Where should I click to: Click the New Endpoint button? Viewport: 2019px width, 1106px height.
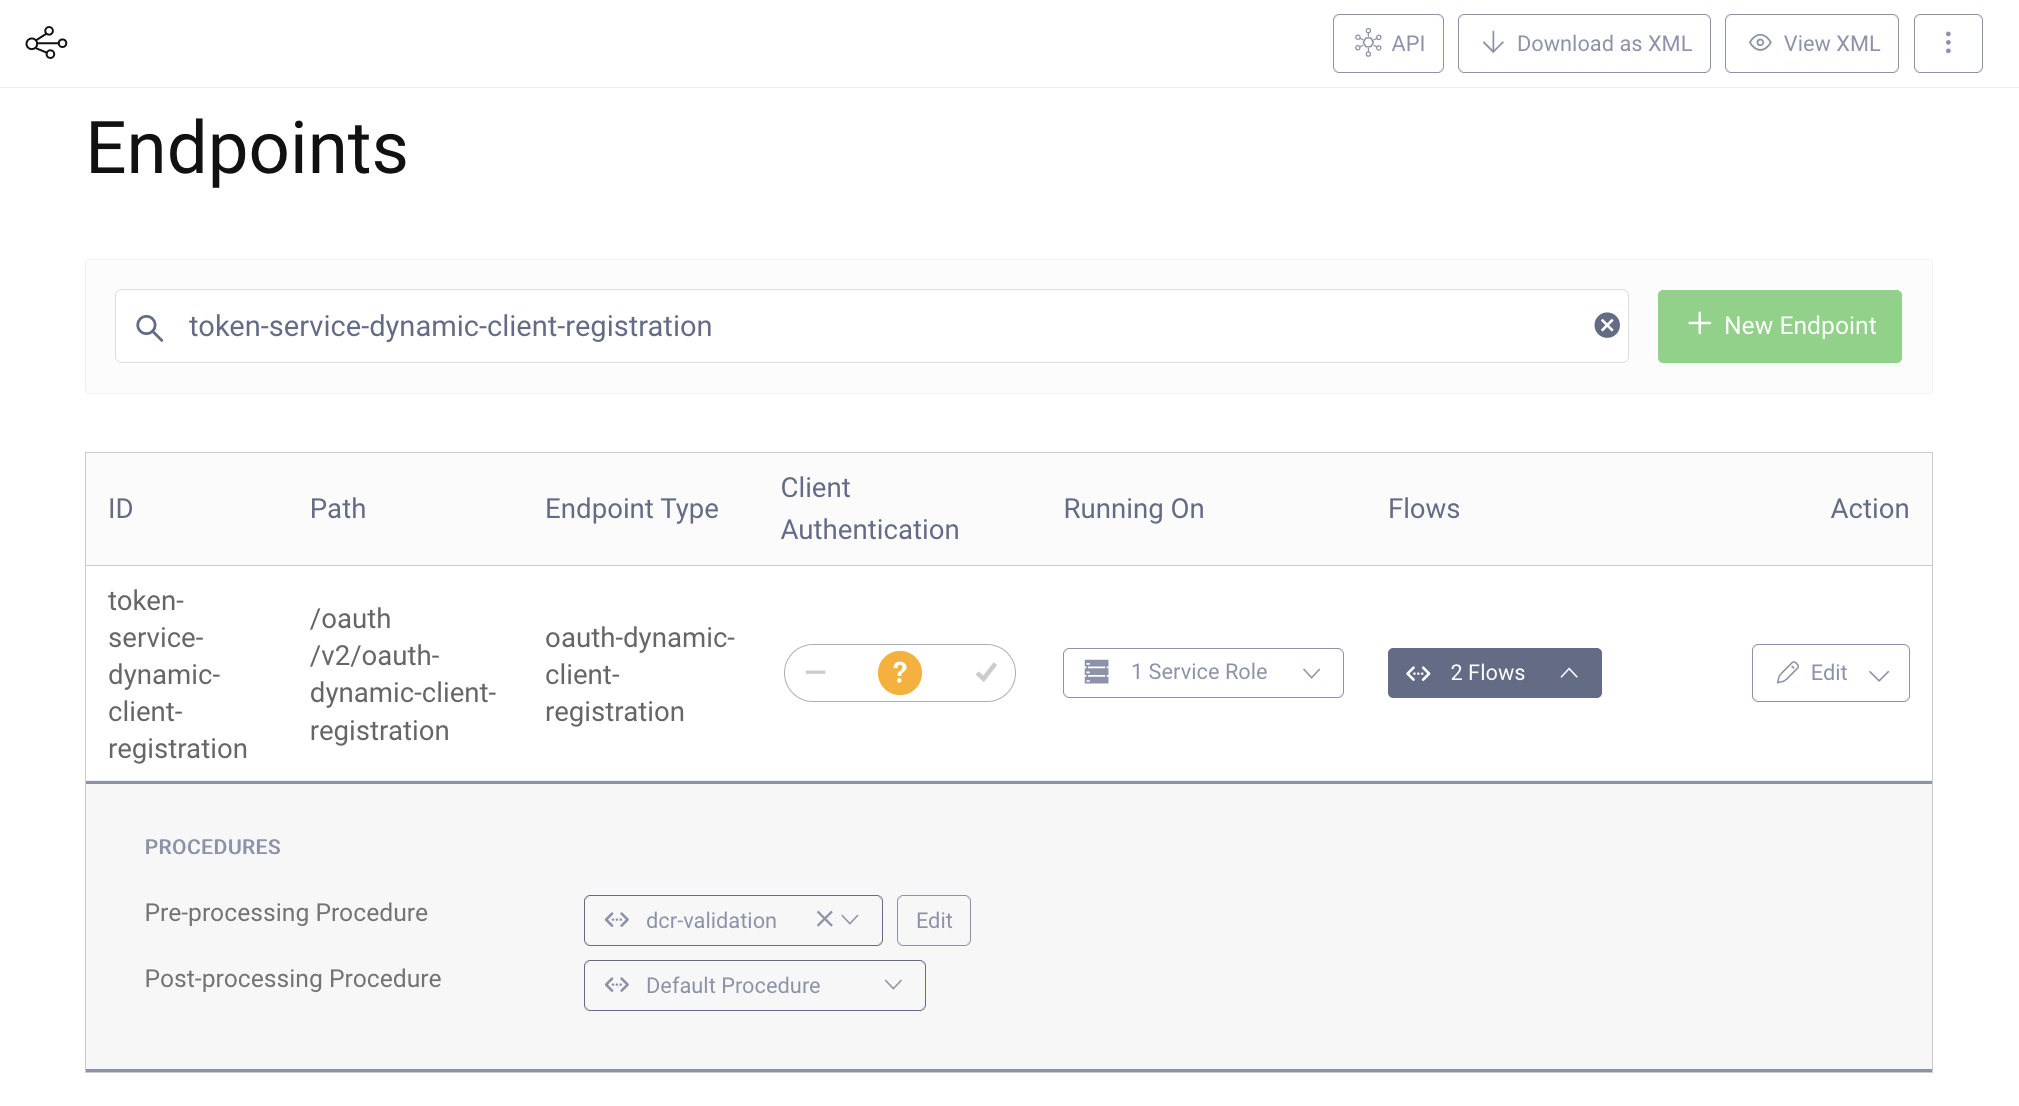click(1779, 326)
